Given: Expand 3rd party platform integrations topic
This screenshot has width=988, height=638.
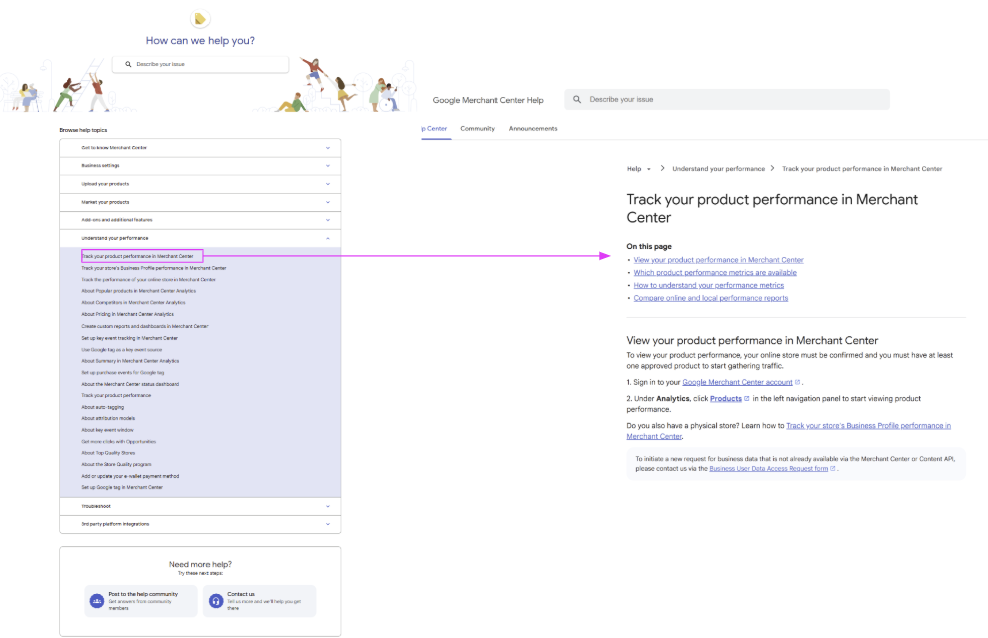Looking at the screenshot, I should (200, 524).
